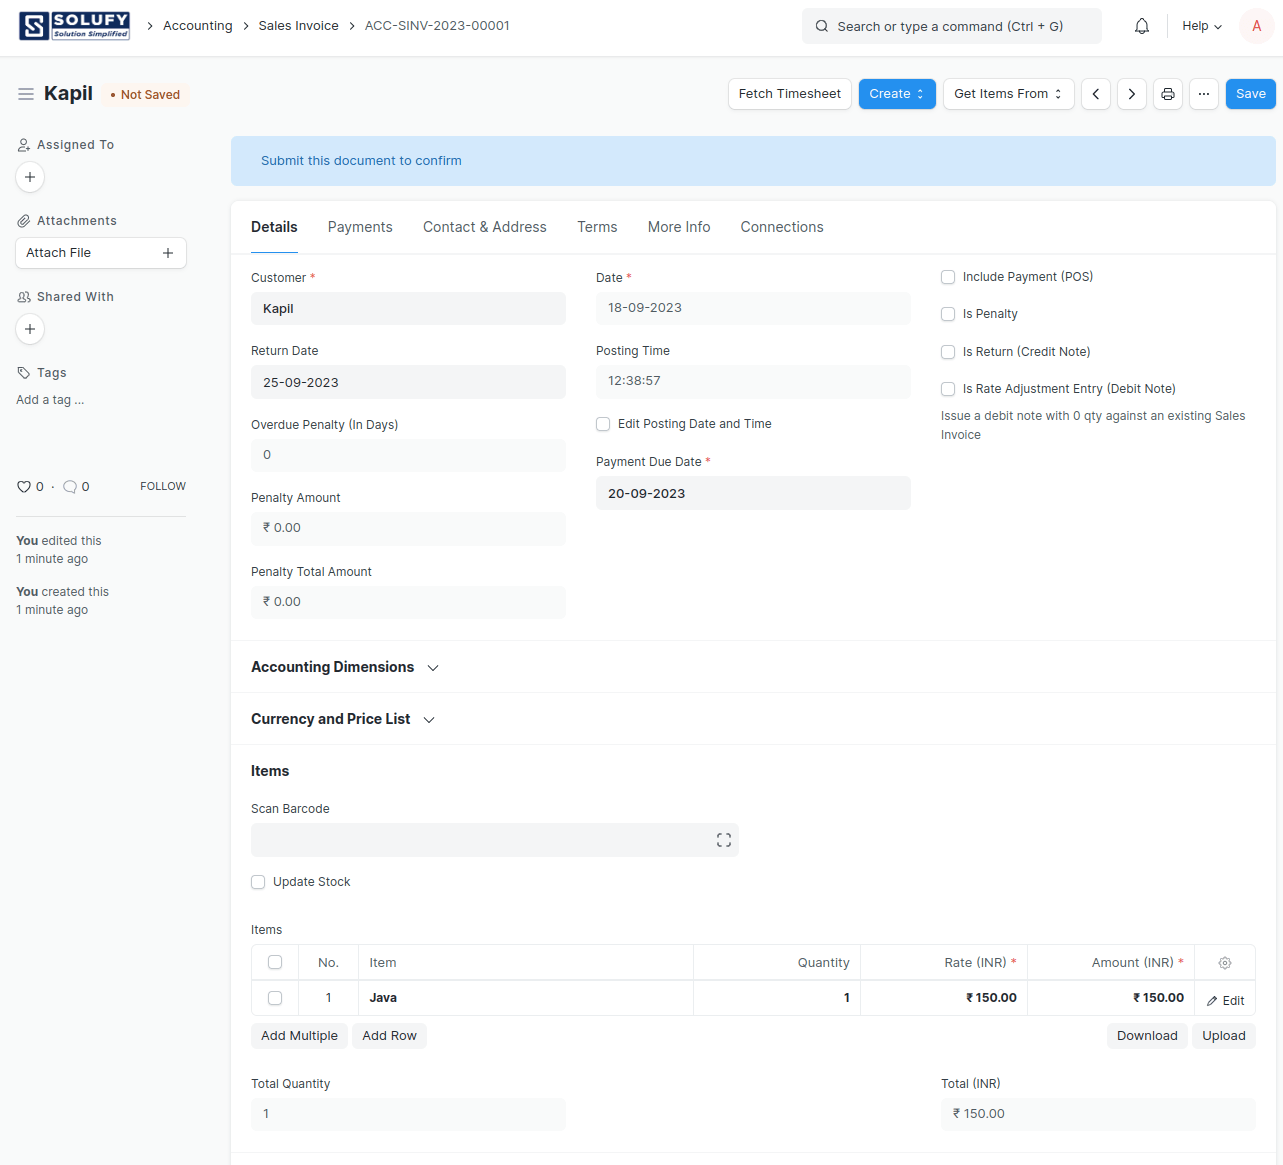Print the invoice via printer icon

[1168, 94]
